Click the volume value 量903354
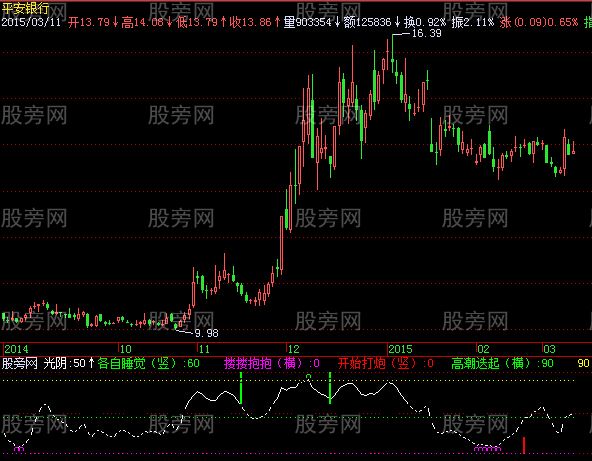The height and width of the screenshot is (461, 592). (x=308, y=22)
